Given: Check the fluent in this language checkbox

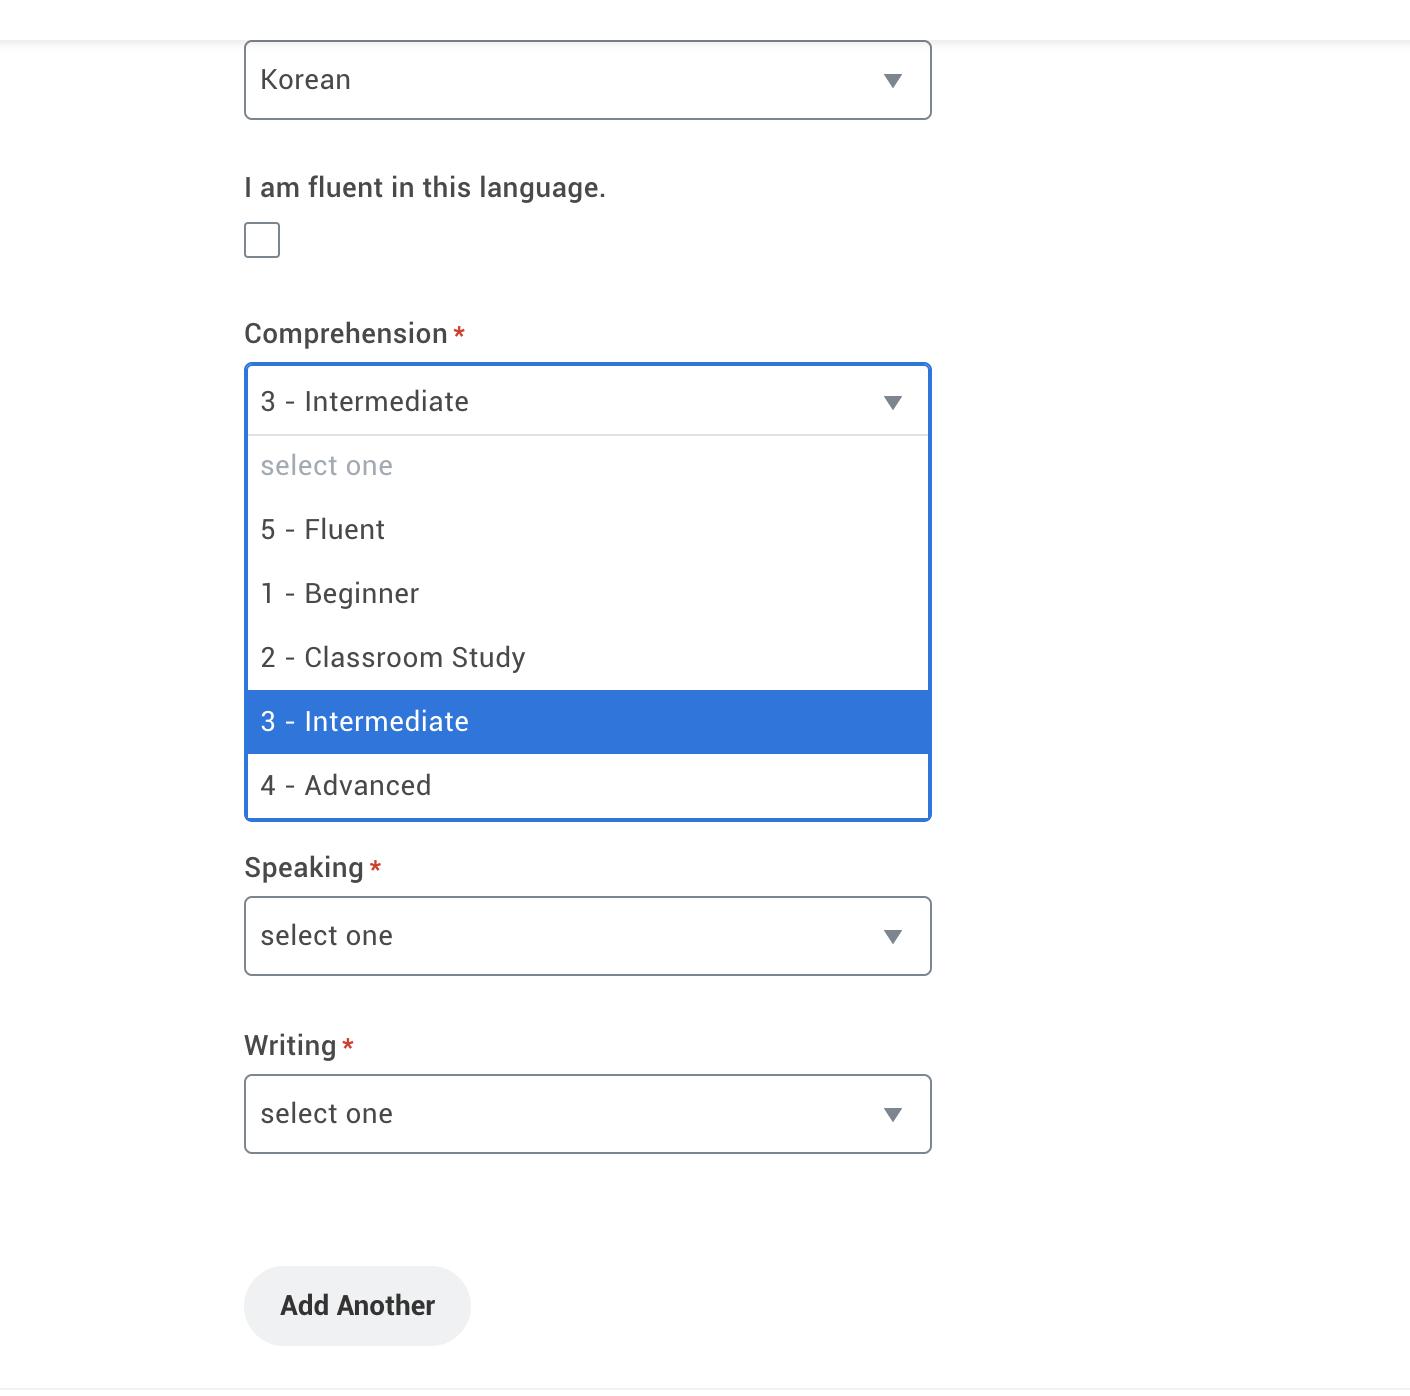Looking at the screenshot, I should coord(262,240).
